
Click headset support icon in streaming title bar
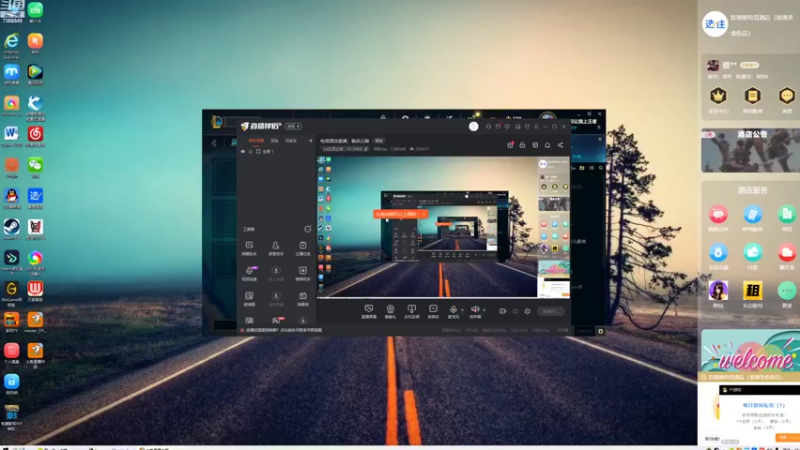pos(488,126)
